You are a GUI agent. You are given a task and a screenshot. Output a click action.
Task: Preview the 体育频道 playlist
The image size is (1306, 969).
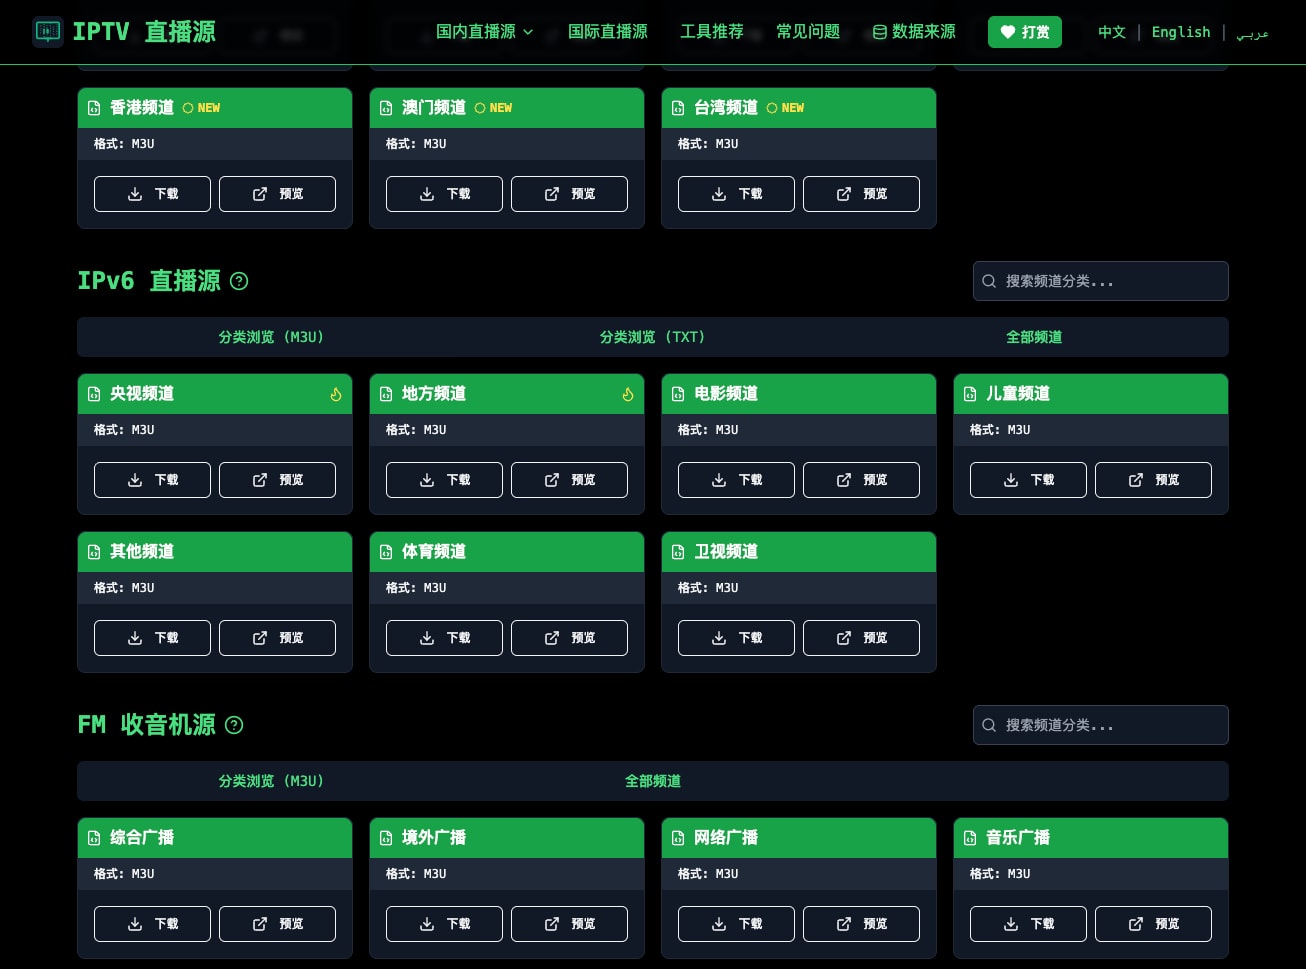click(x=569, y=638)
